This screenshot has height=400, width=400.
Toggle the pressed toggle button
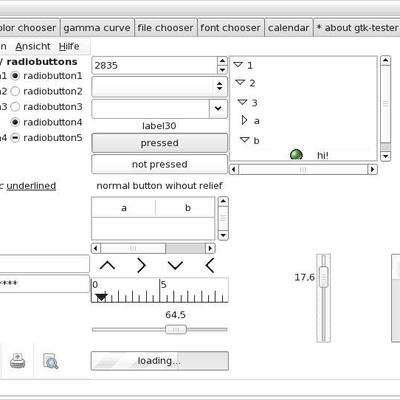click(159, 143)
